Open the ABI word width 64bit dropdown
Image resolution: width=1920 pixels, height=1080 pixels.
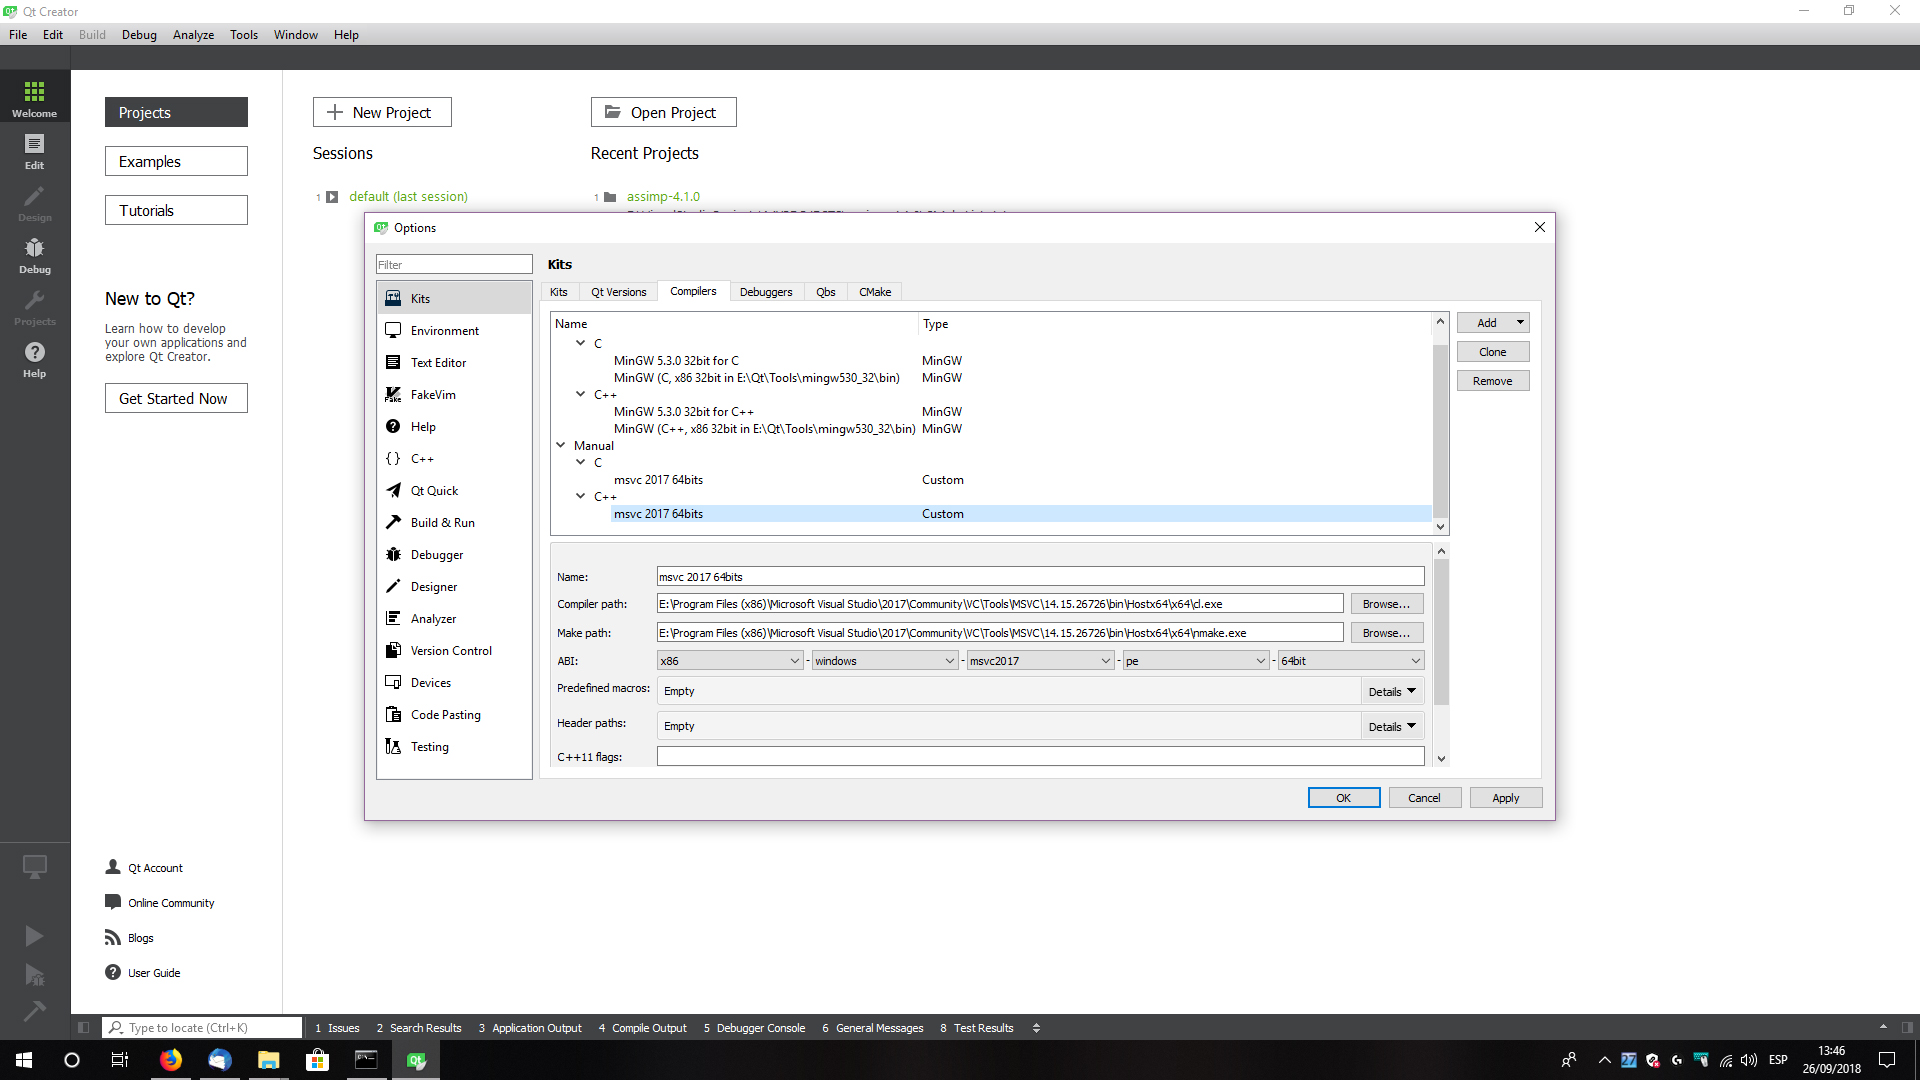coord(1351,660)
